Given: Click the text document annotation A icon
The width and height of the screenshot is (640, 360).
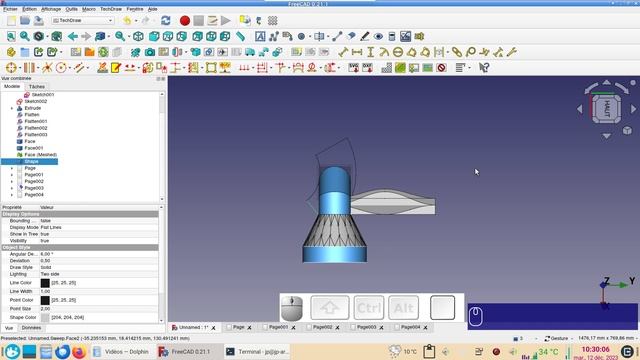Looking at the screenshot, I should pos(260,36).
